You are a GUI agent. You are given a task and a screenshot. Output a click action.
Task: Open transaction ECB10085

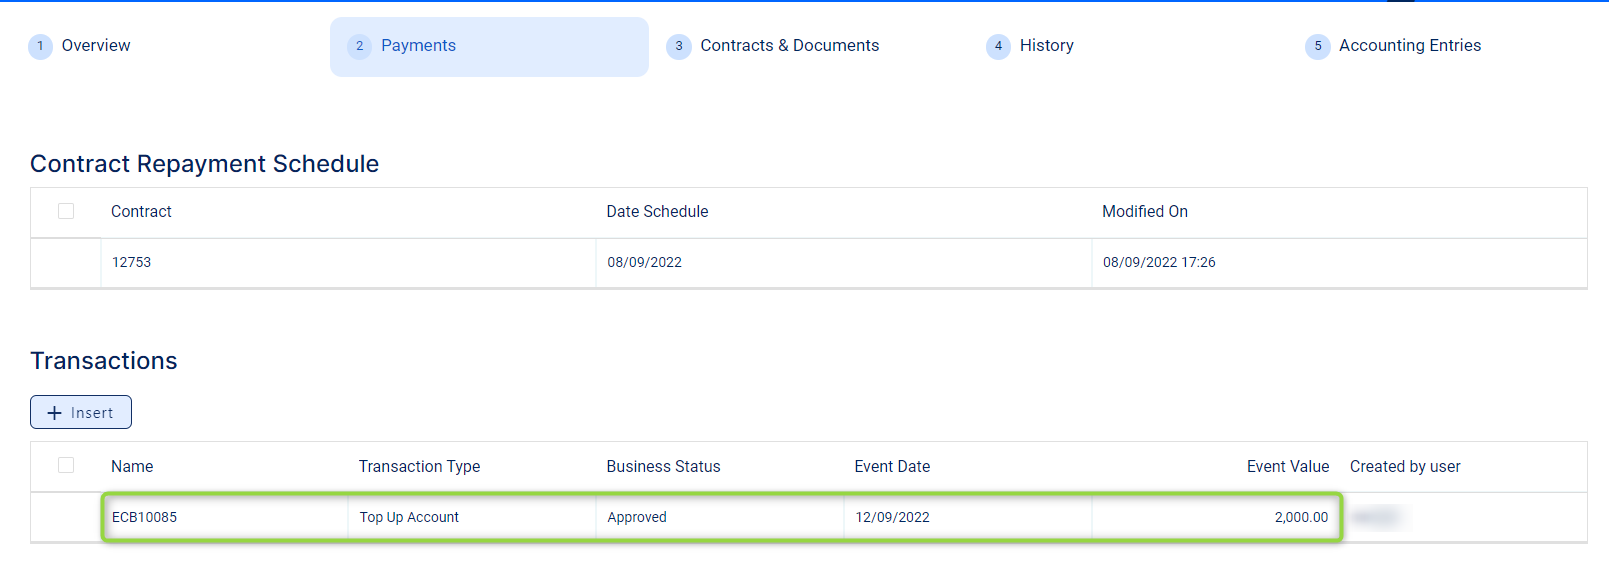click(x=144, y=518)
